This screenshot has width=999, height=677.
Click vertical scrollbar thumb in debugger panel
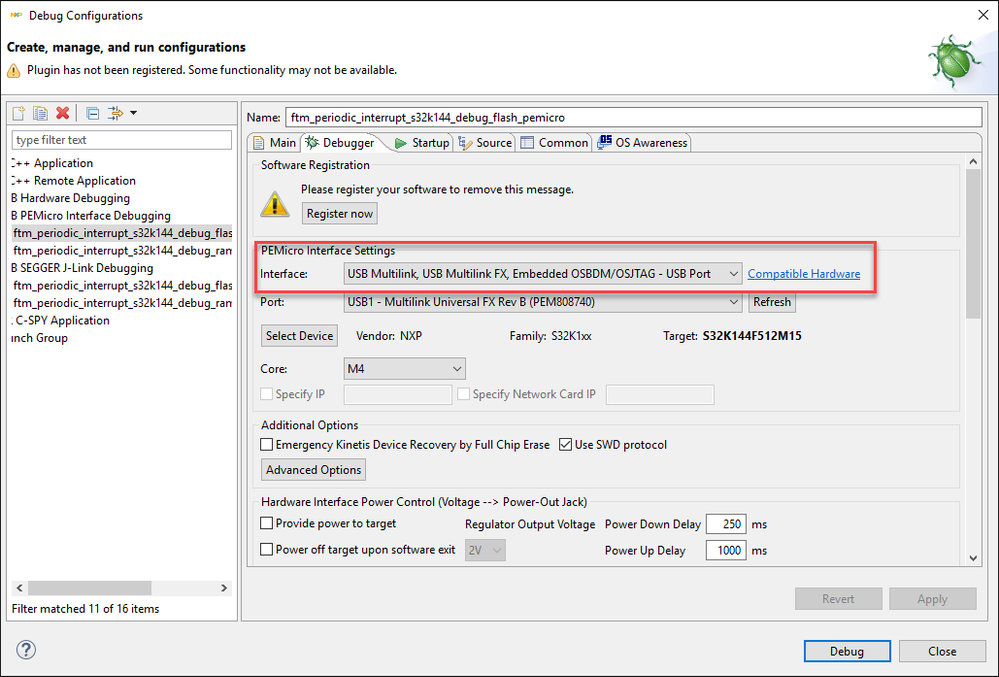(973, 244)
